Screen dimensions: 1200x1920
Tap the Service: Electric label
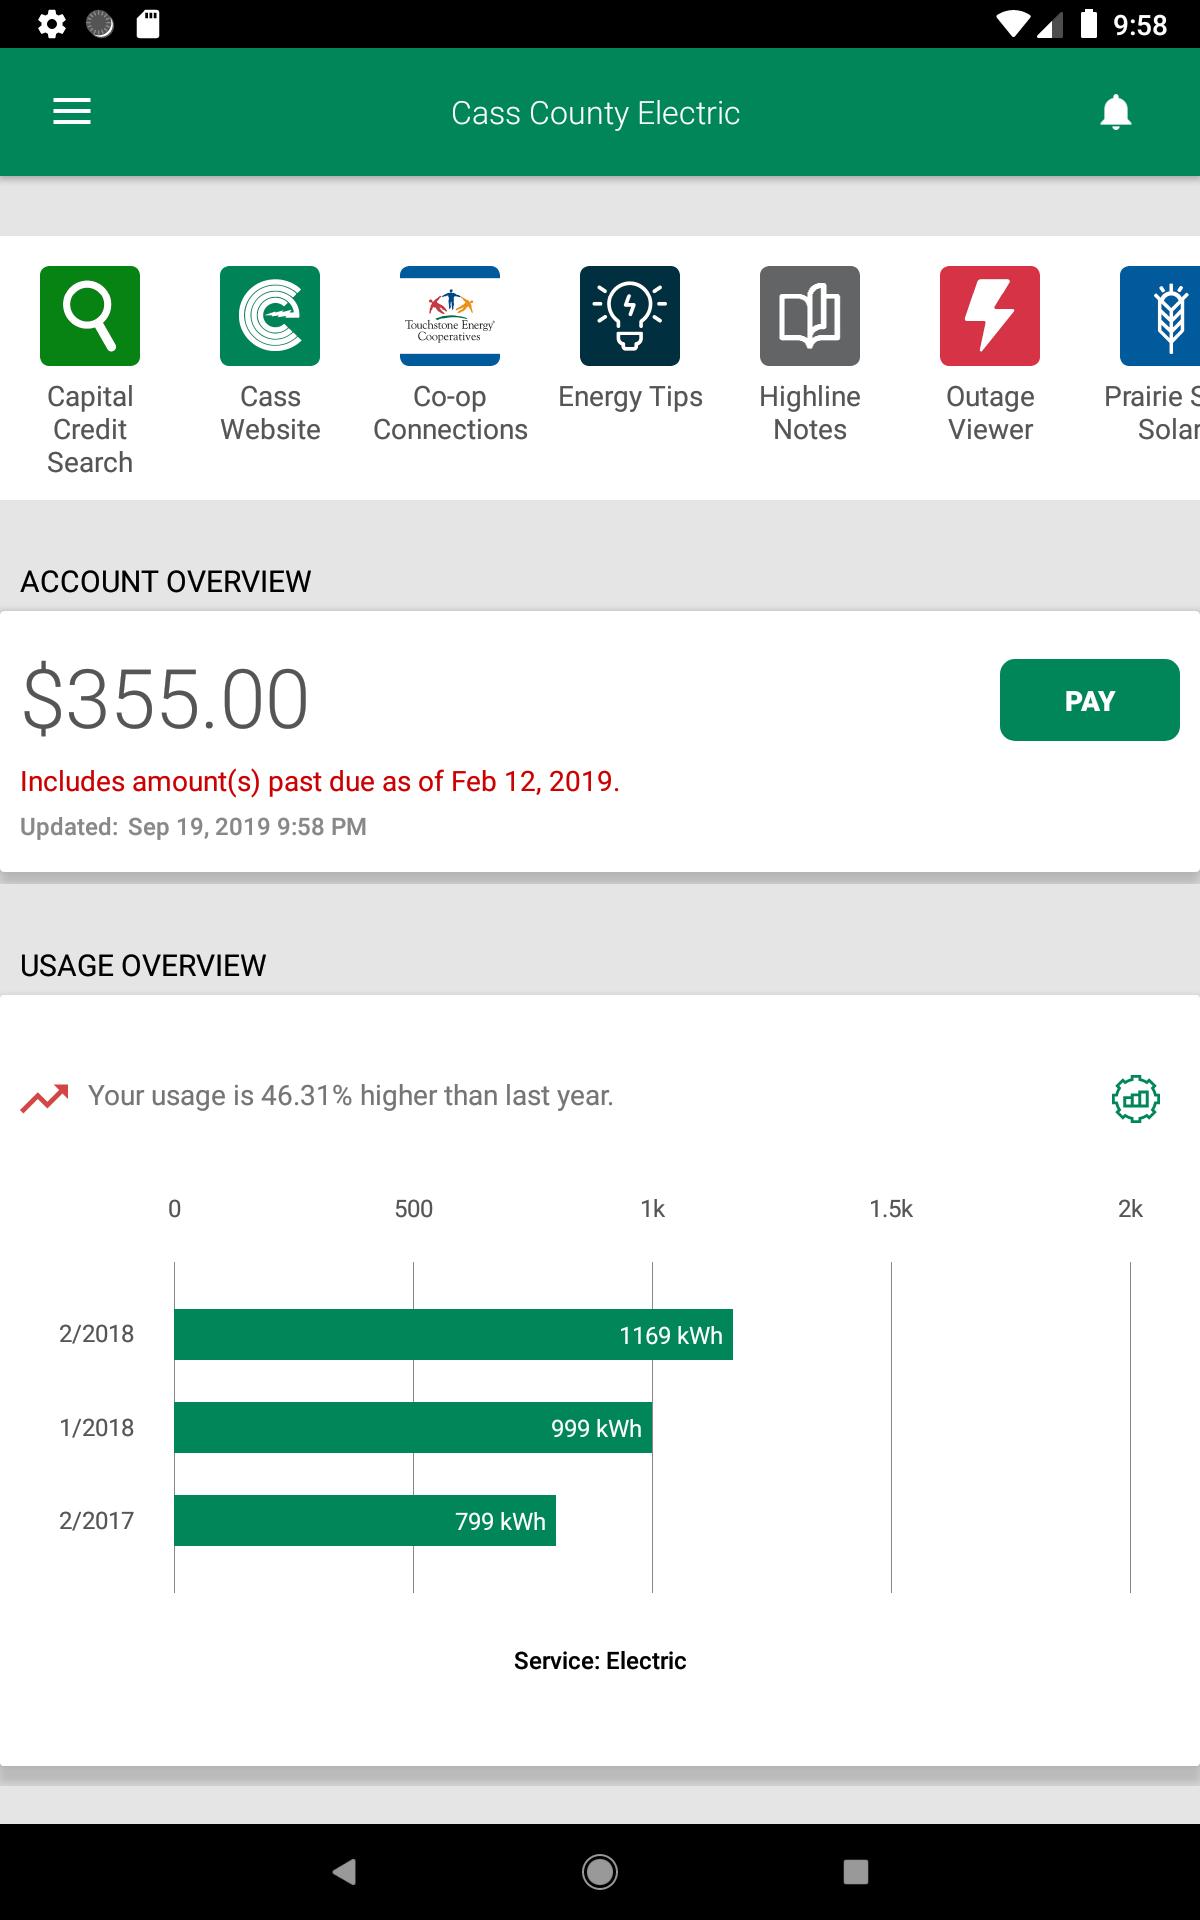point(600,1661)
